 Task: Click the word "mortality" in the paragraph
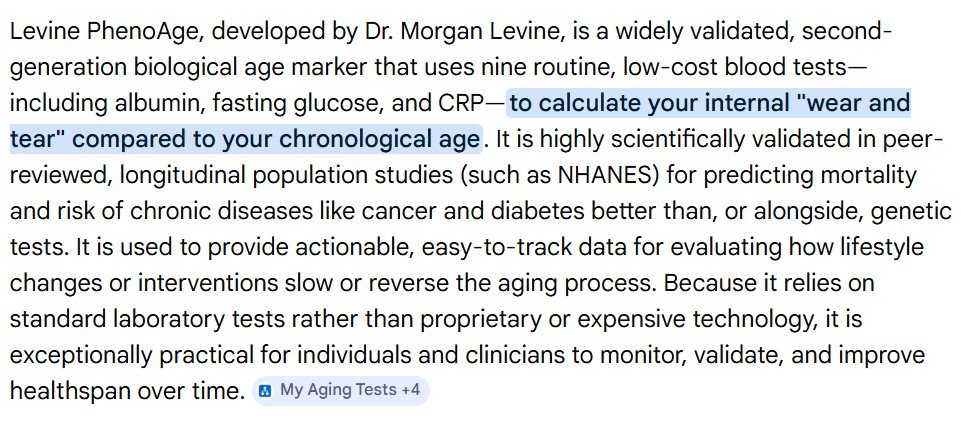click(x=867, y=176)
